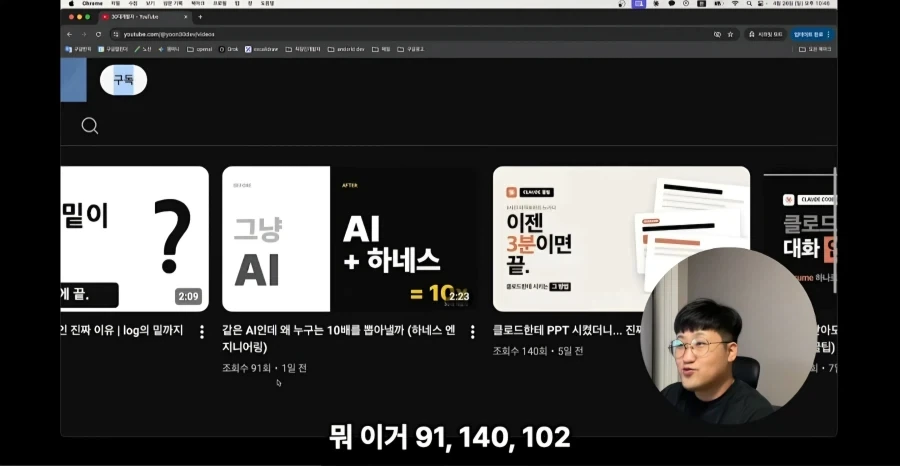Open the excalidraw bookmark
The width and height of the screenshot is (900, 466).
click(262, 49)
